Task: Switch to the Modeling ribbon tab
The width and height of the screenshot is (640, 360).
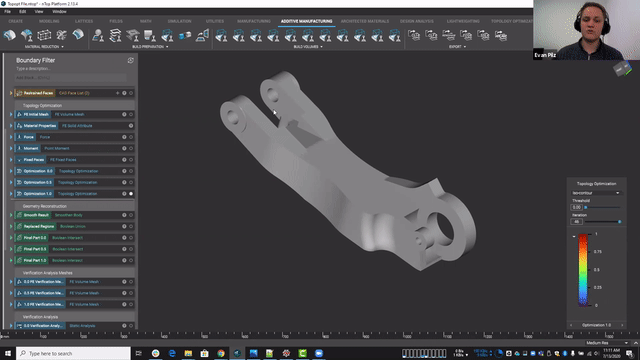Action: pos(49,21)
